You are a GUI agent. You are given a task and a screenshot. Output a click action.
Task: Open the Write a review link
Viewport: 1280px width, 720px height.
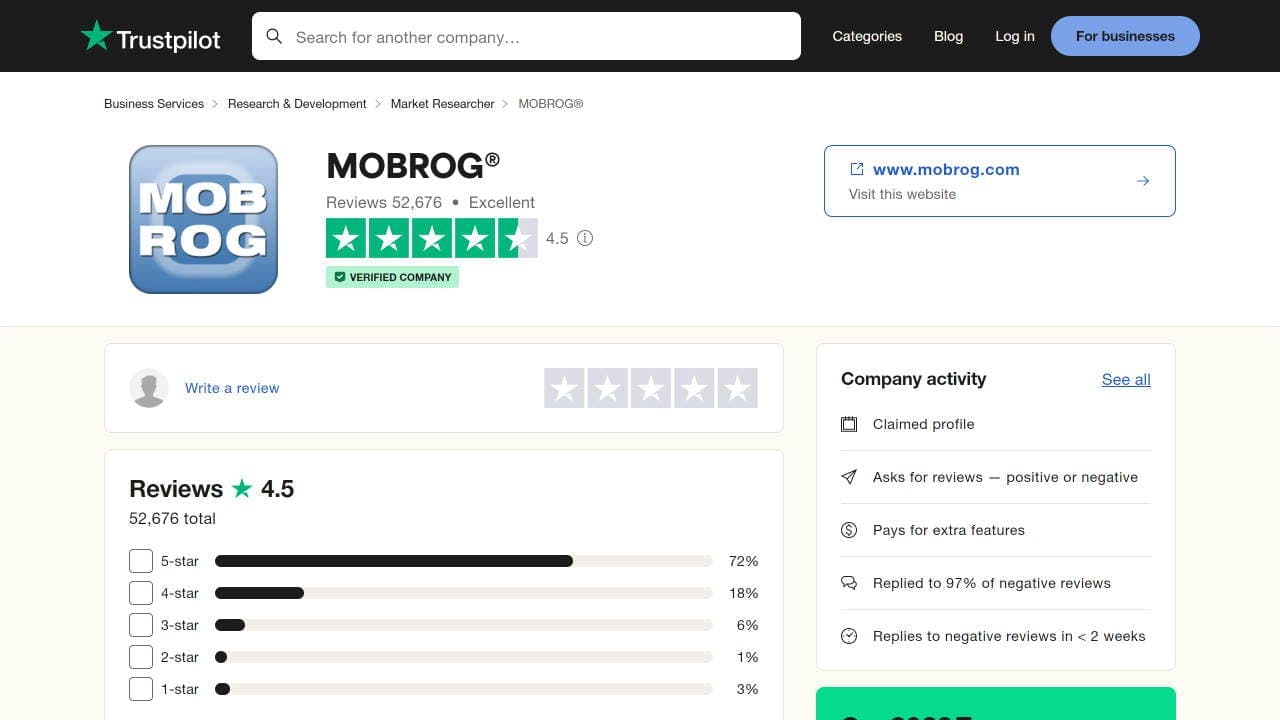232,388
